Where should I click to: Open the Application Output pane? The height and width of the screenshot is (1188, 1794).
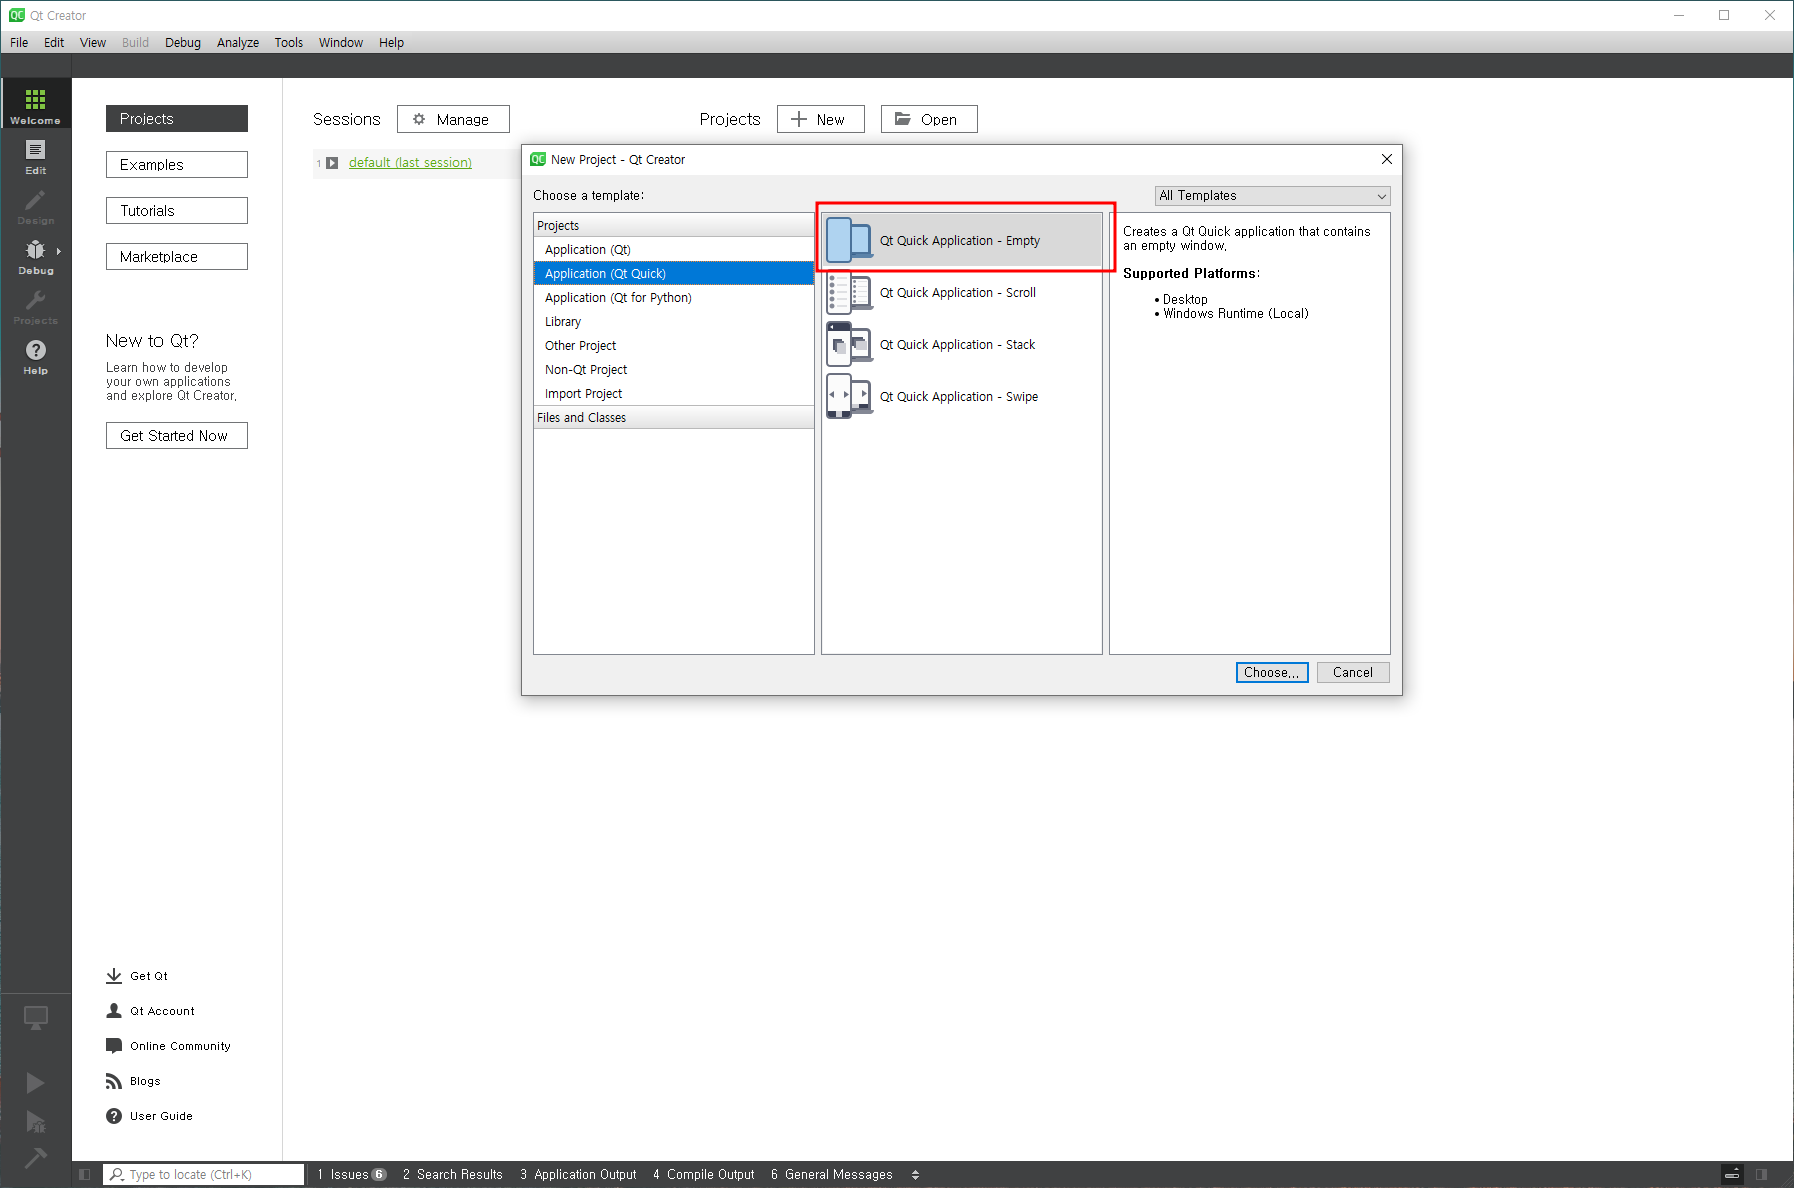[x=578, y=1174]
